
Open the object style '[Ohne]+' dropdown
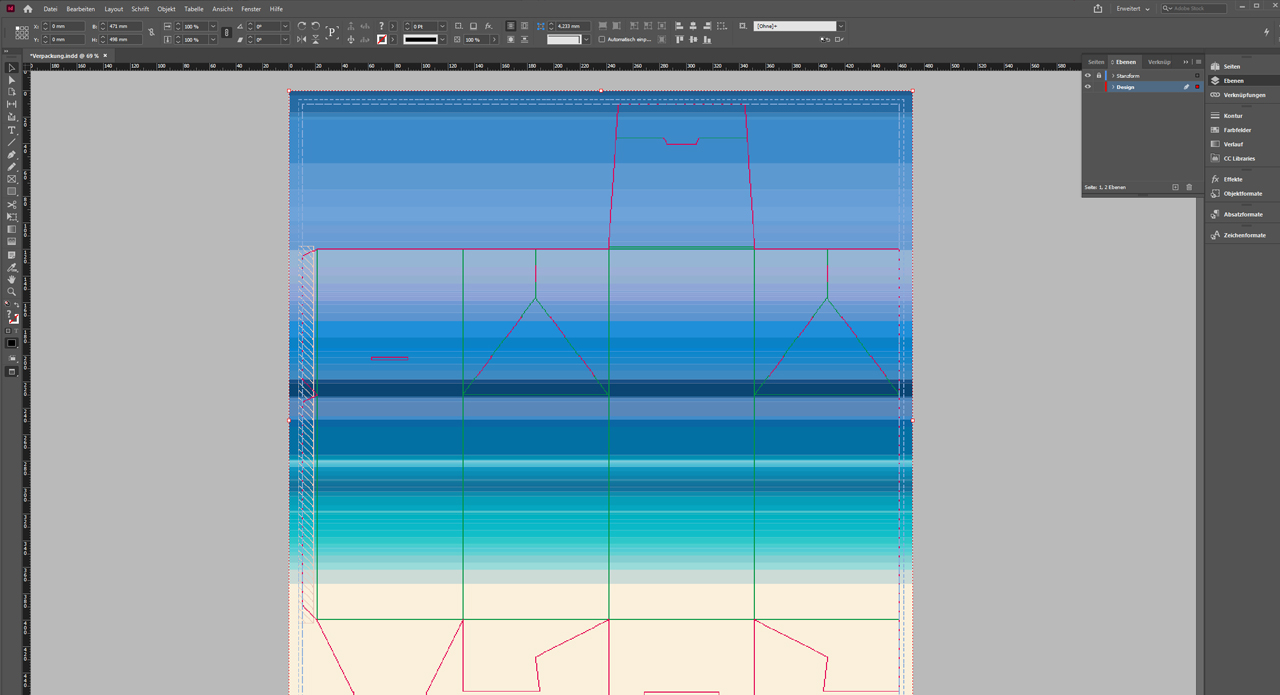[x=841, y=26]
